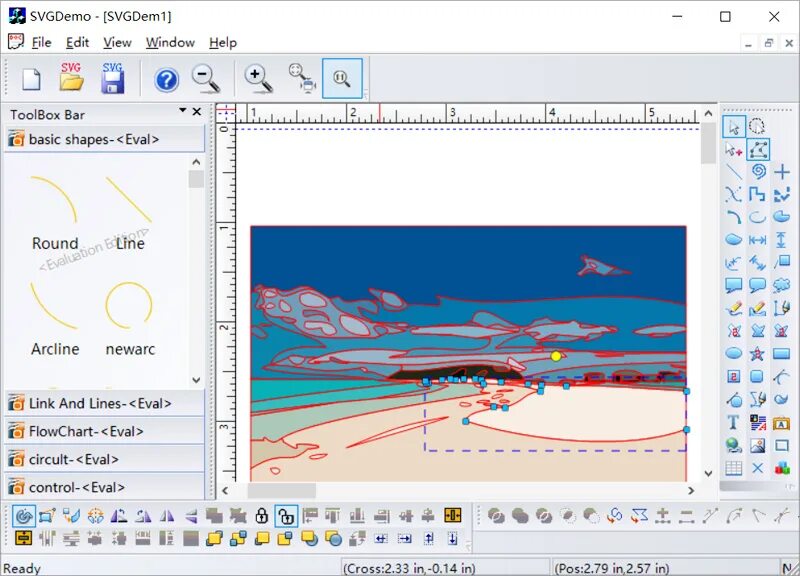Pick the horizontal dimension arrows tool

point(758,240)
